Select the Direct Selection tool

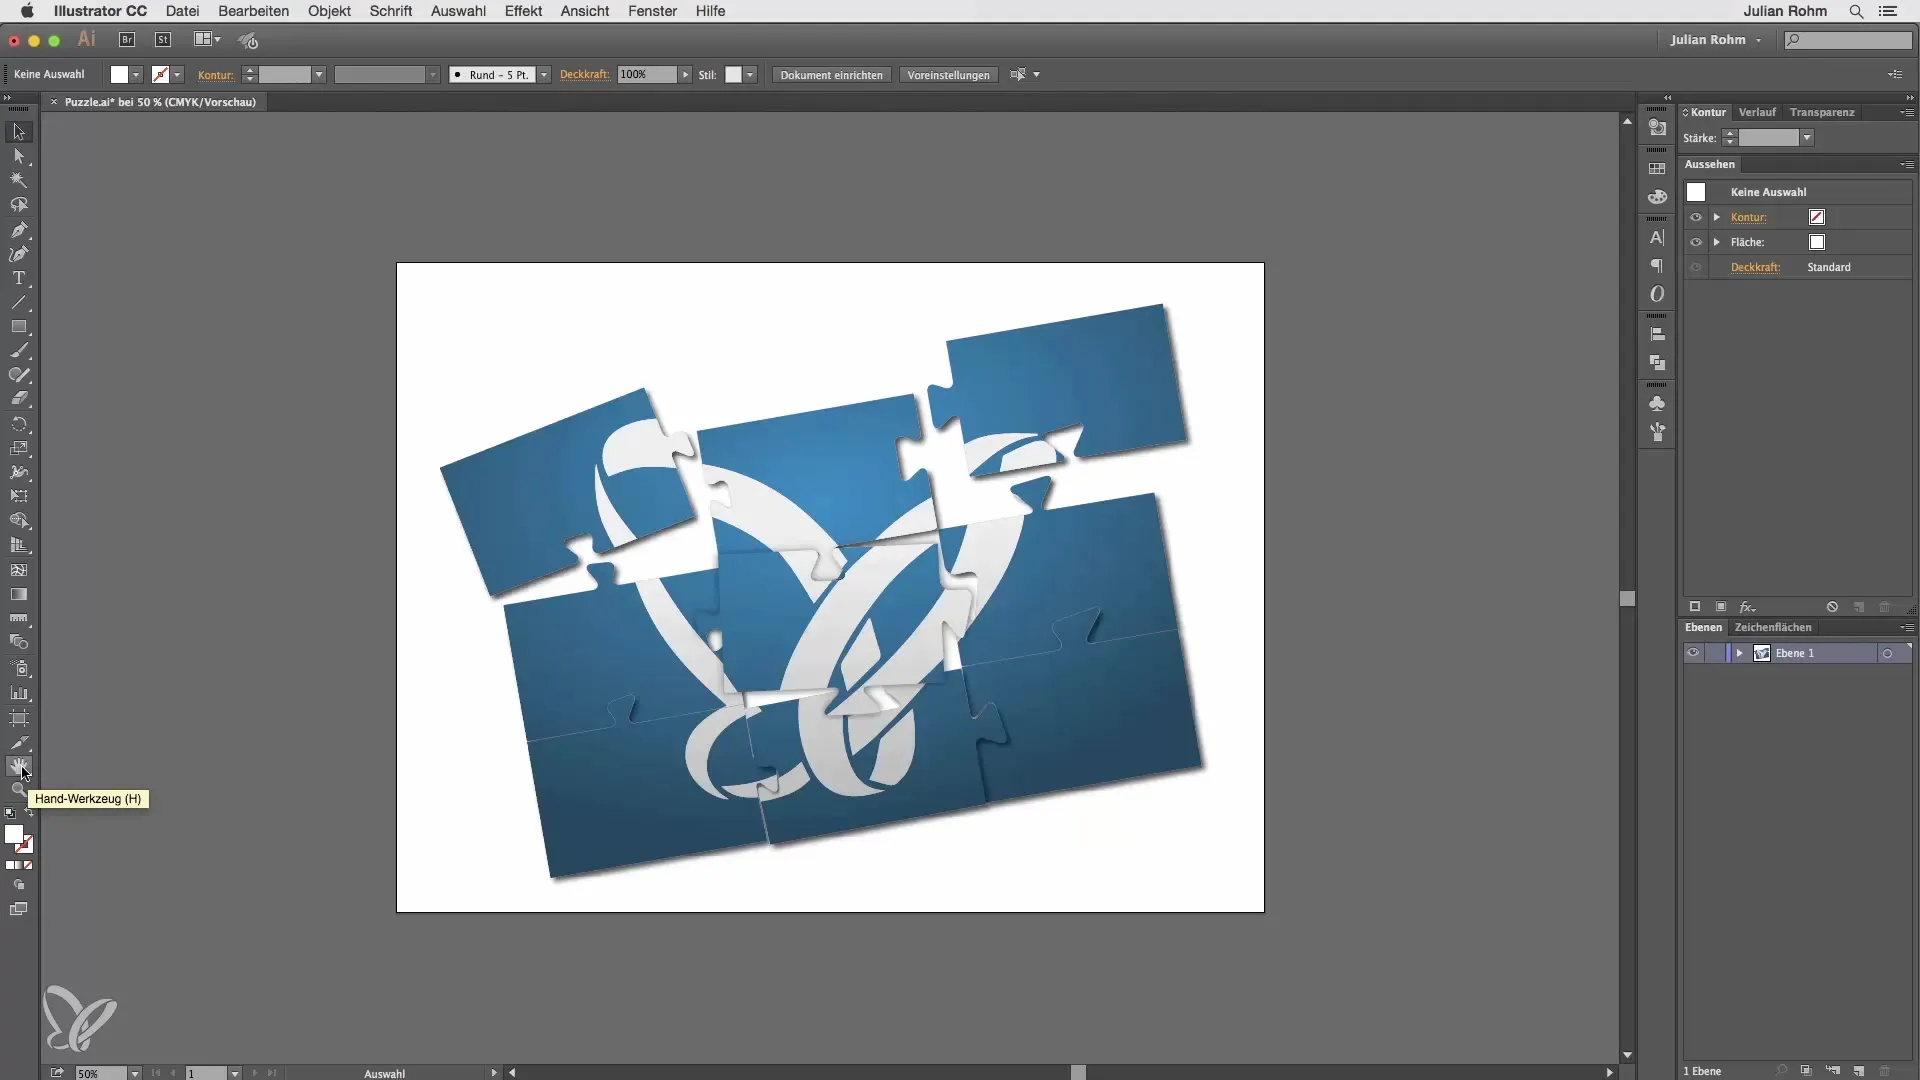click(19, 156)
